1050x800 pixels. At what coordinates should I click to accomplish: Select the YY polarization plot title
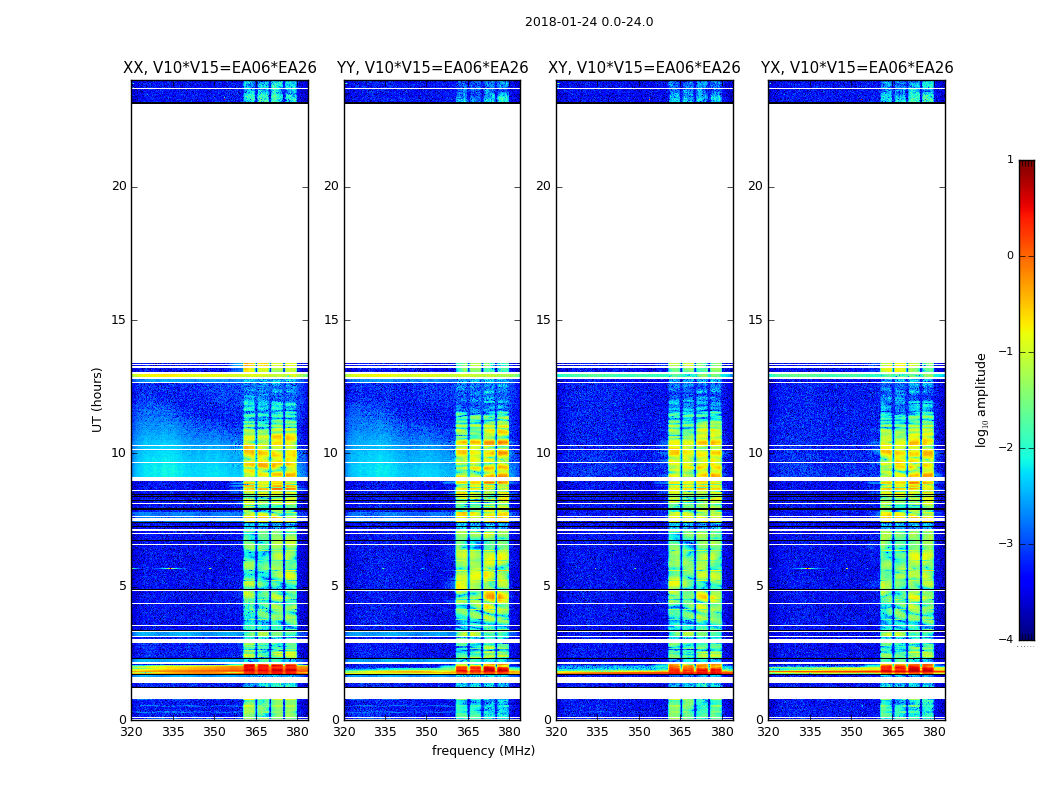(432, 68)
